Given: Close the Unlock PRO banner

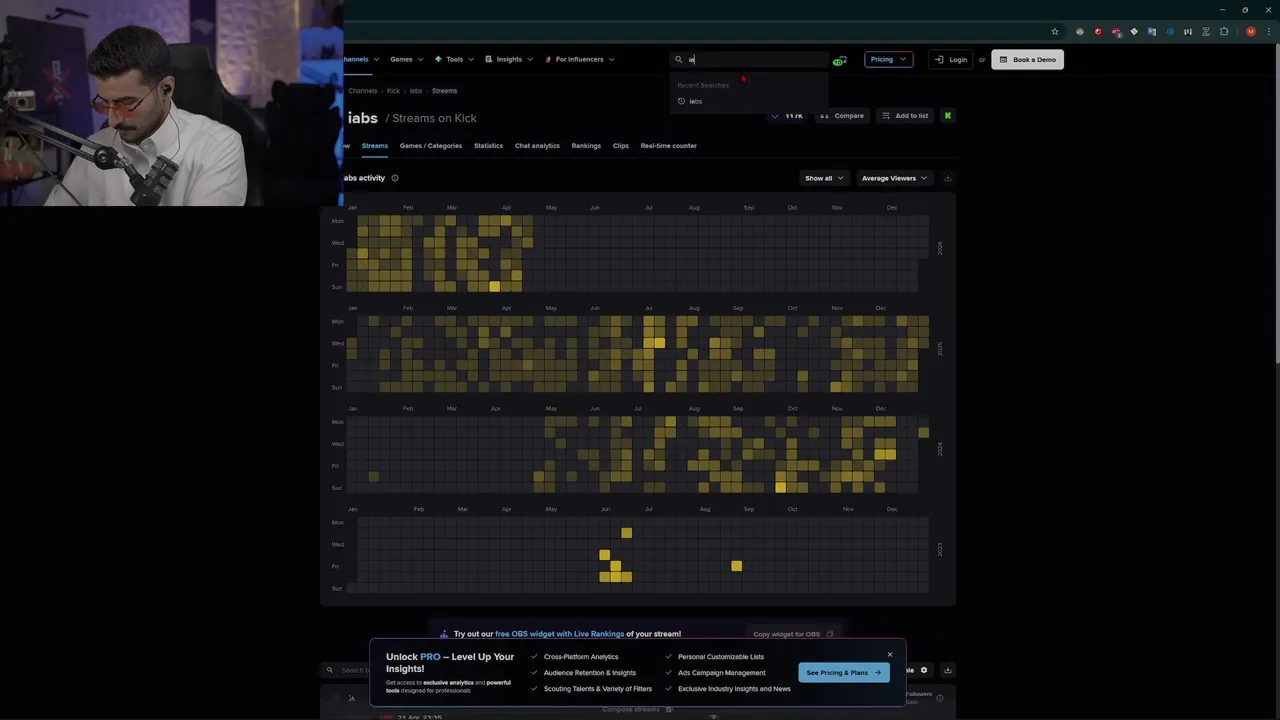Looking at the screenshot, I should pyautogui.click(x=890, y=655).
